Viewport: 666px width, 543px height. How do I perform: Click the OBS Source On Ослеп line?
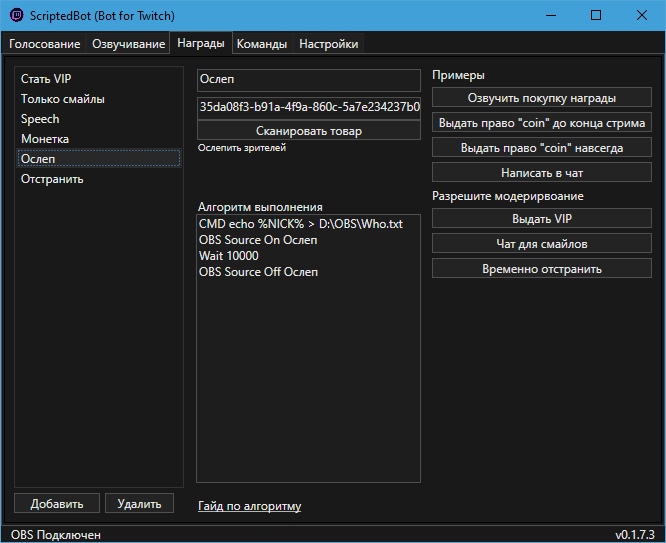pos(258,240)
